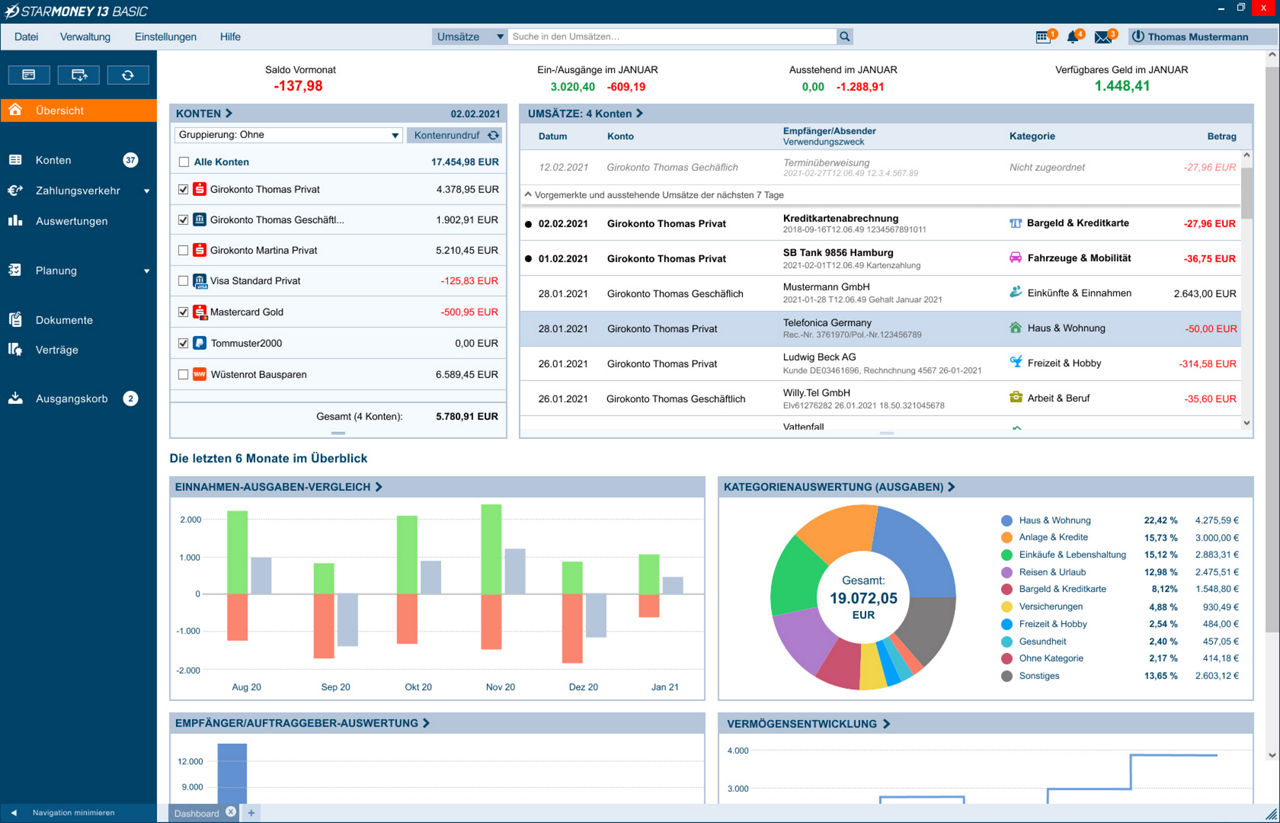Open the Verwaltung menu

point(85,37)
